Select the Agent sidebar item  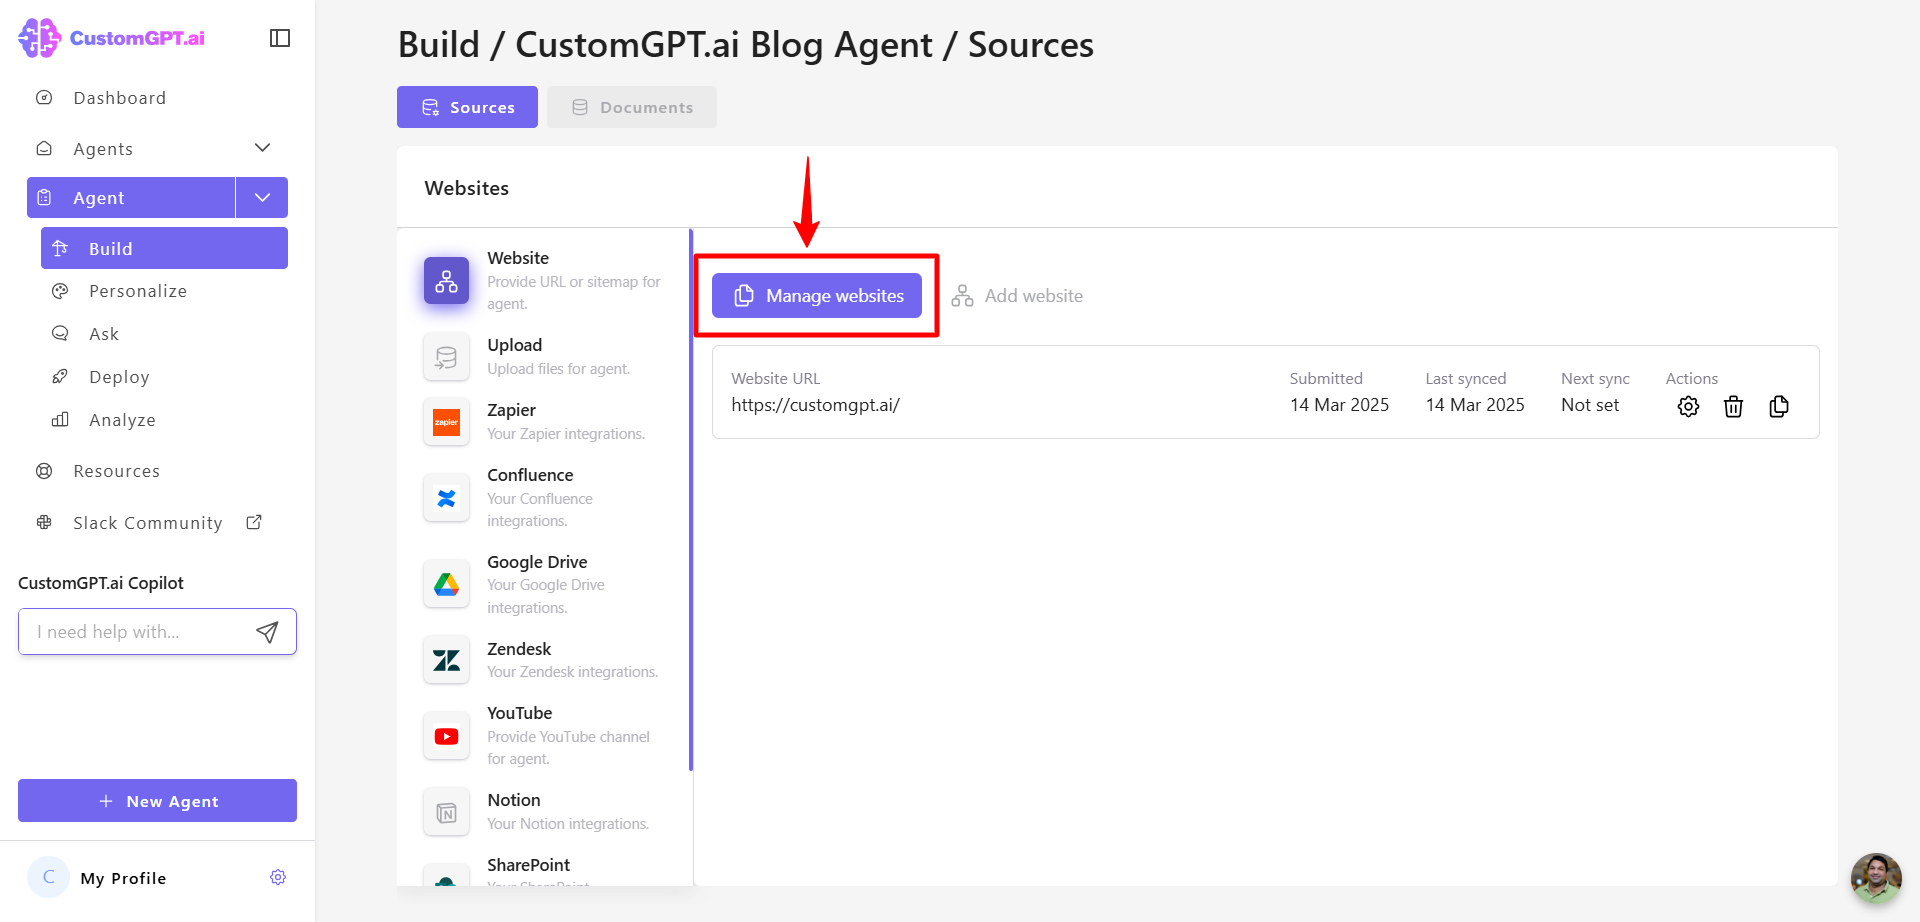(131, 198)
